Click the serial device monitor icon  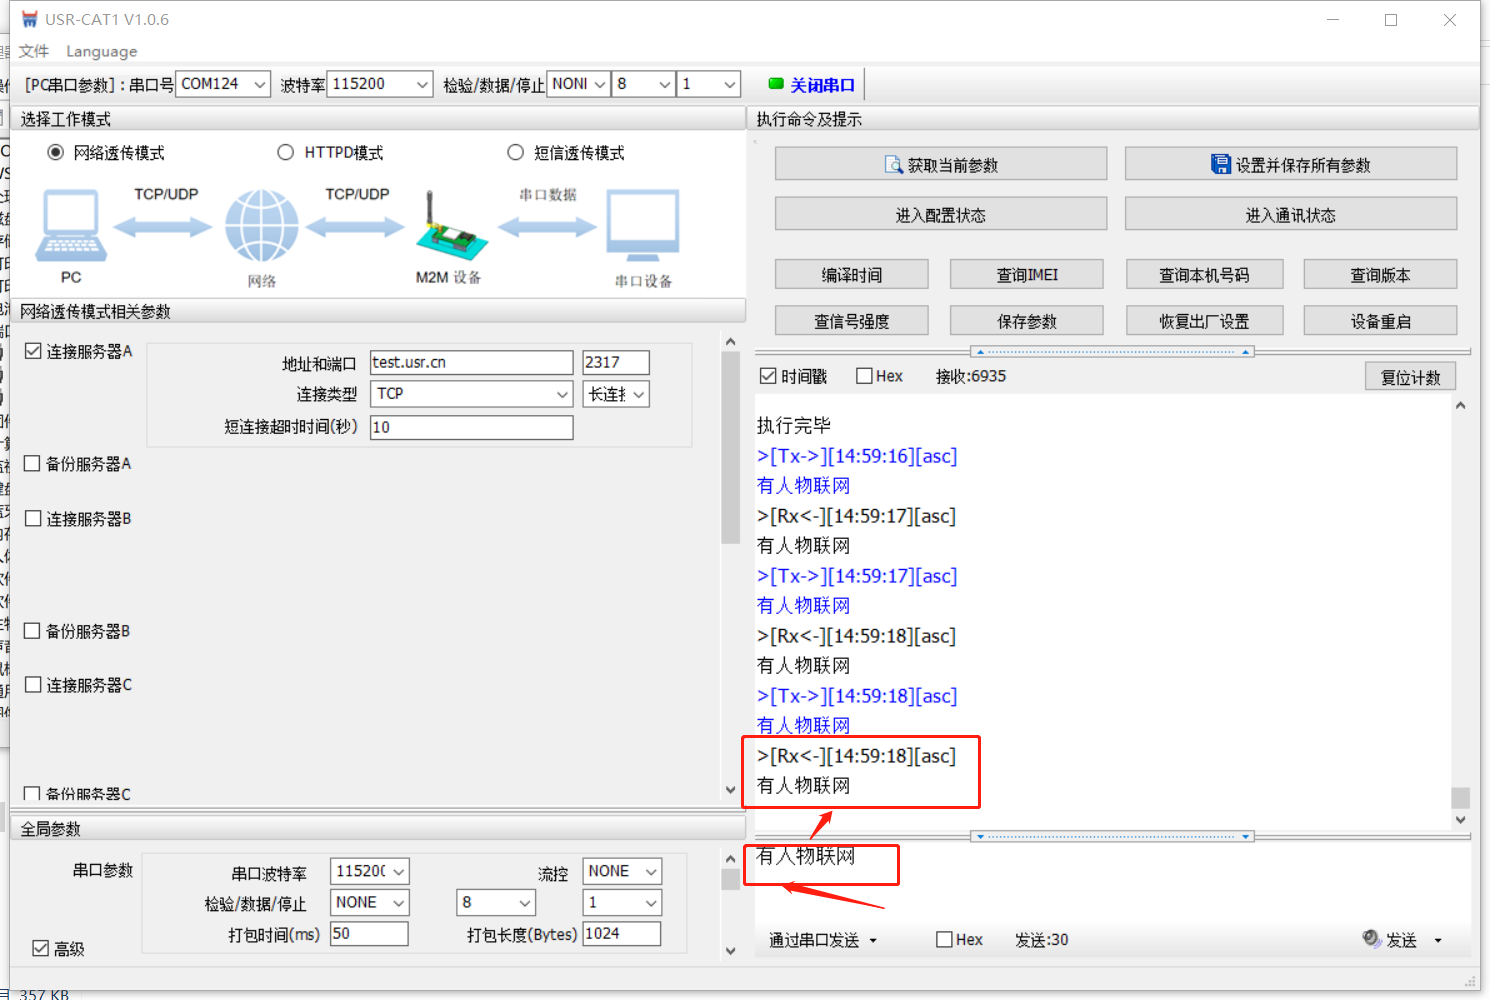tap(643, 226)
